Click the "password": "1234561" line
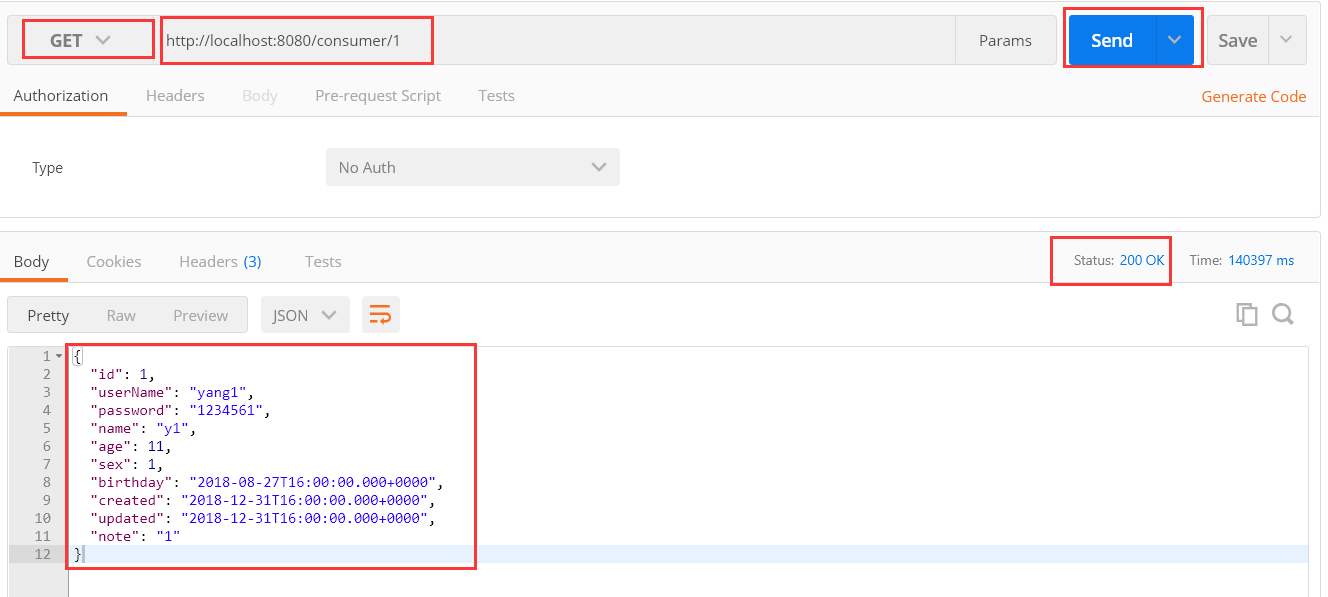 [x=181, y=410]
